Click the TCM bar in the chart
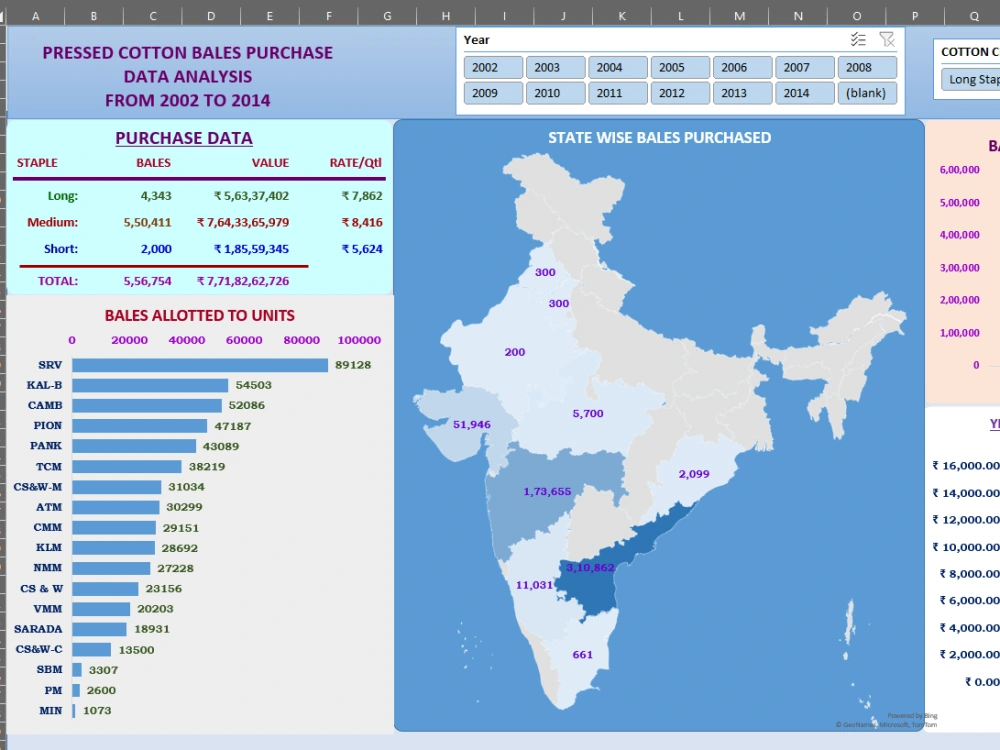Image resolution: width=1000 pixels, height=750 pixels. [x=127, y=466]
